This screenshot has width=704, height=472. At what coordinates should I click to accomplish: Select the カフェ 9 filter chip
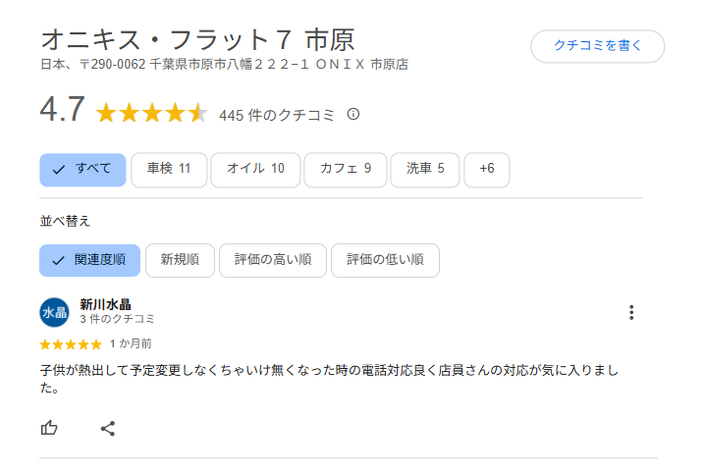(345, 170)
